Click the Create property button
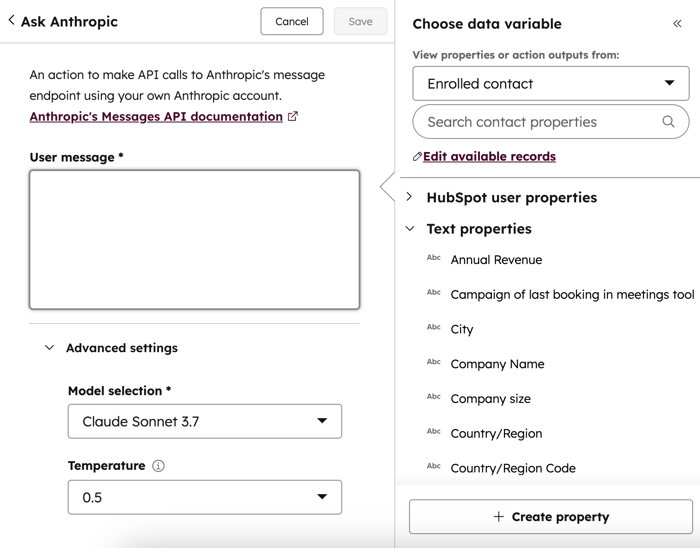Image resolution: width=700 pixels, height=548 pixels. click(x=551, y=517)
